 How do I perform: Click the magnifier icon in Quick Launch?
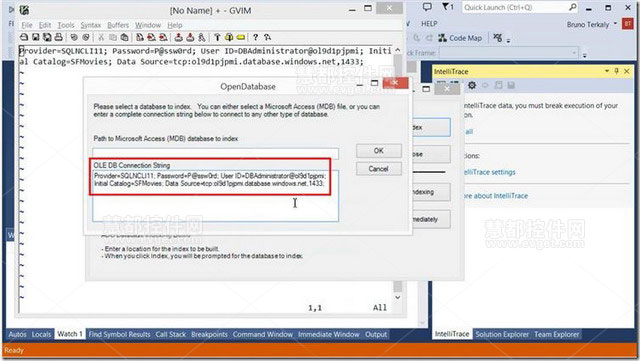click(x=573, y=7)
